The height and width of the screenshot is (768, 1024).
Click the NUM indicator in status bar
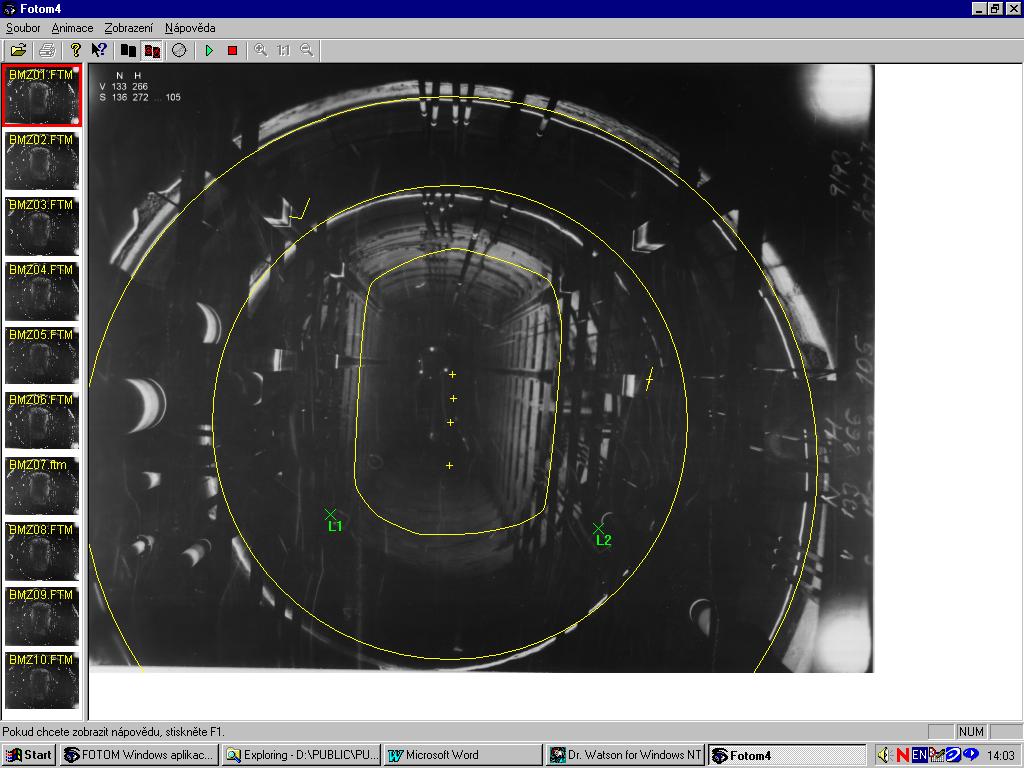click(971, 731)
